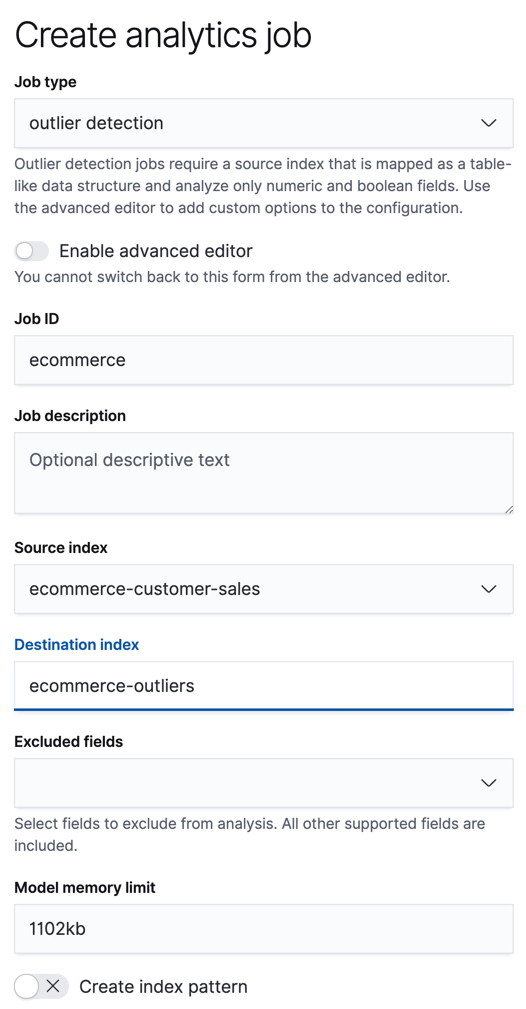
Task: Click the 'Job description' label
Action: click(x=70, y=416)
